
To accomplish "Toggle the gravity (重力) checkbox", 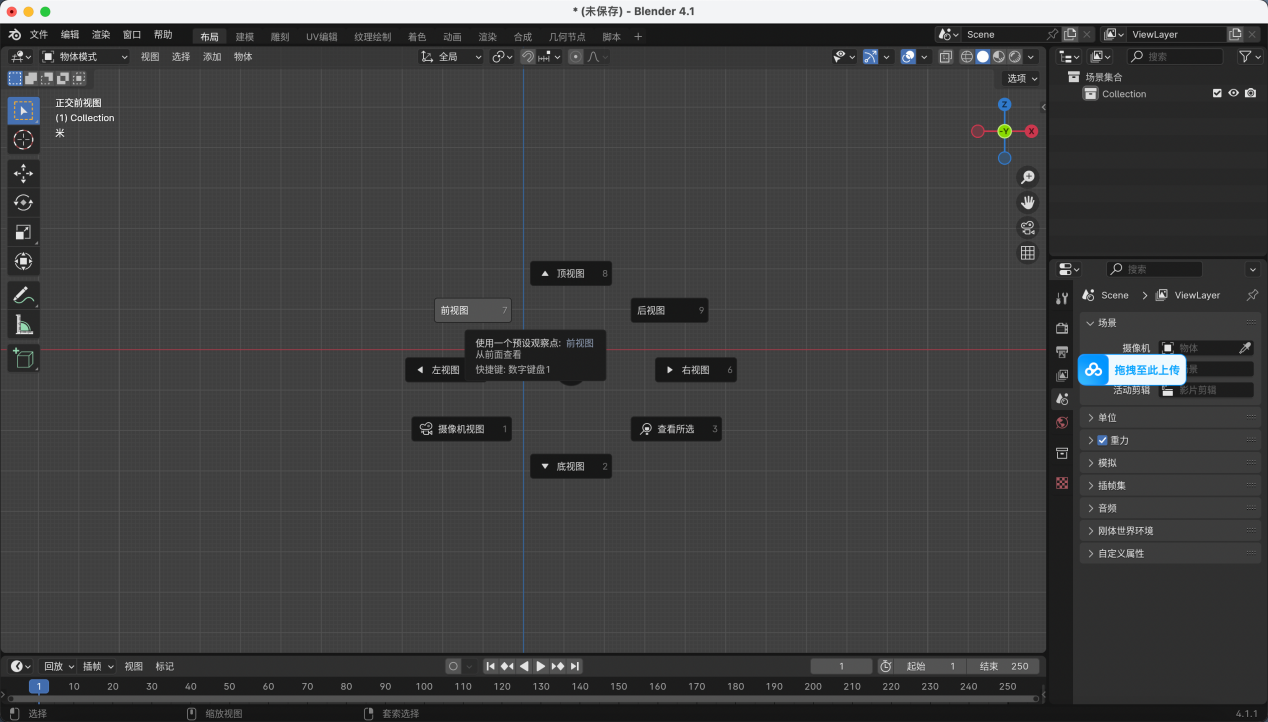I will tap(1102, 440).
